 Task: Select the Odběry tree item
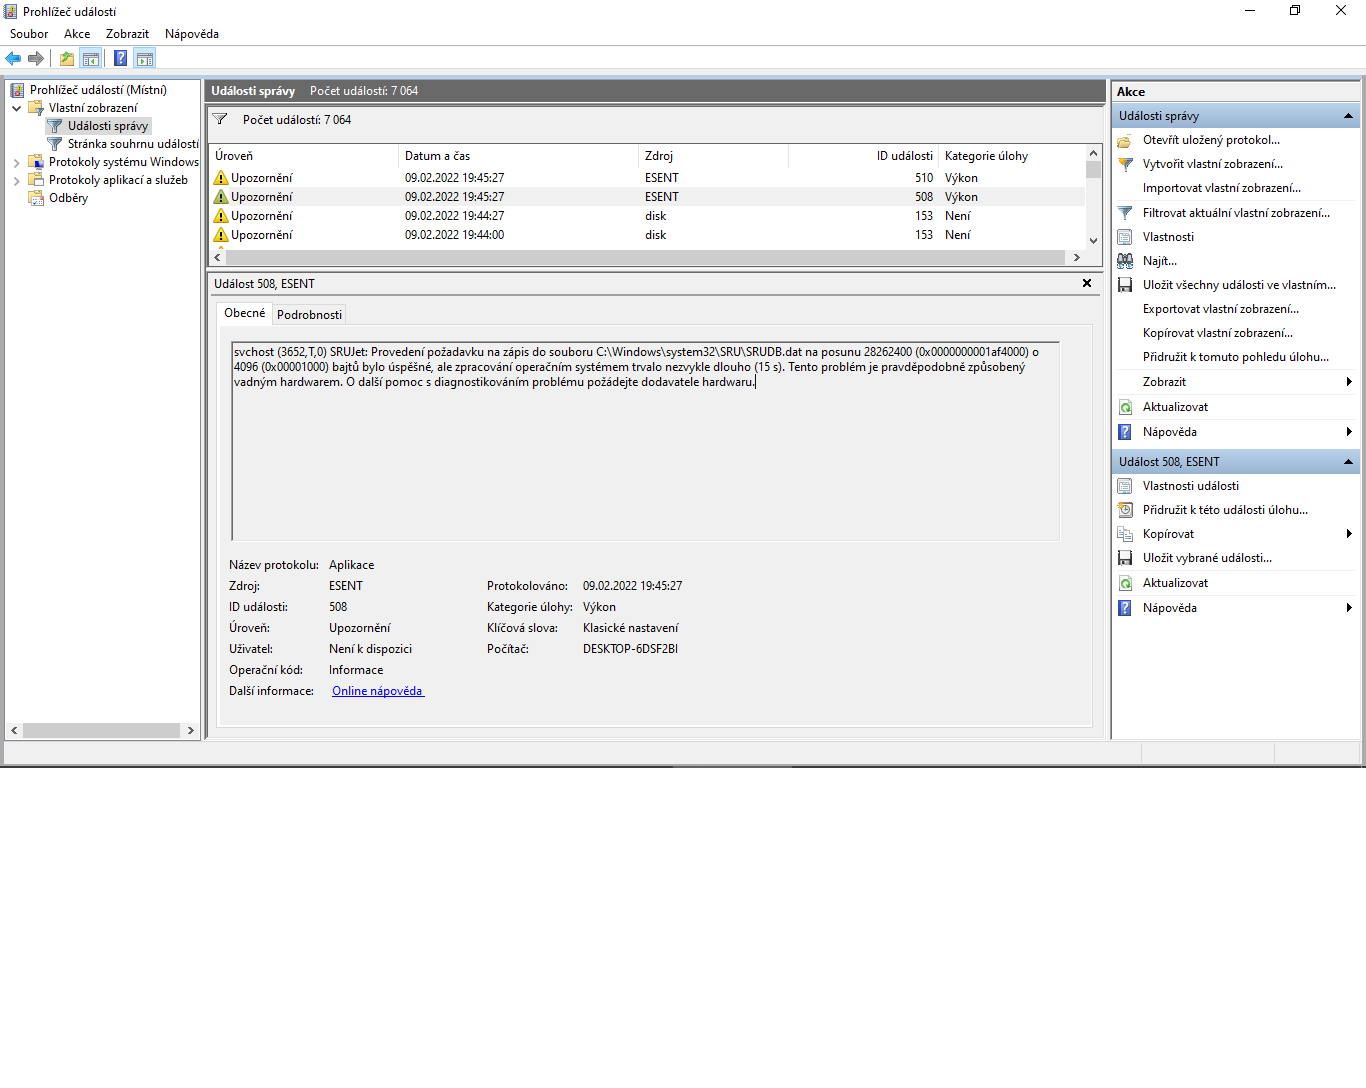[x=68, y=198]
